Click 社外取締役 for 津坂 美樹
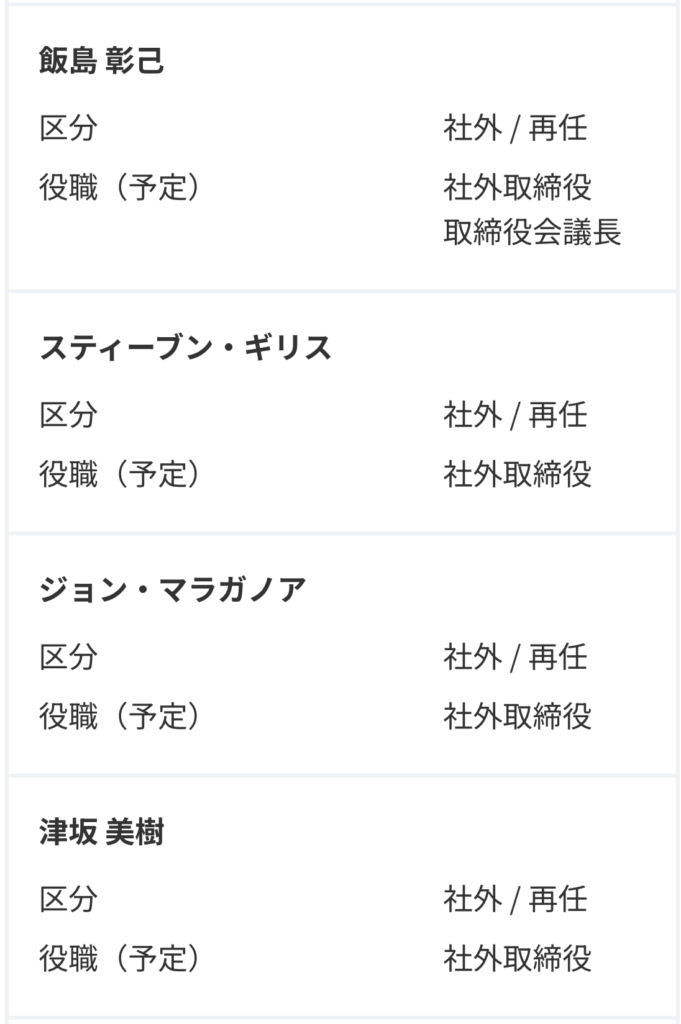This screenshot has width=681, height=1024. 517,958
